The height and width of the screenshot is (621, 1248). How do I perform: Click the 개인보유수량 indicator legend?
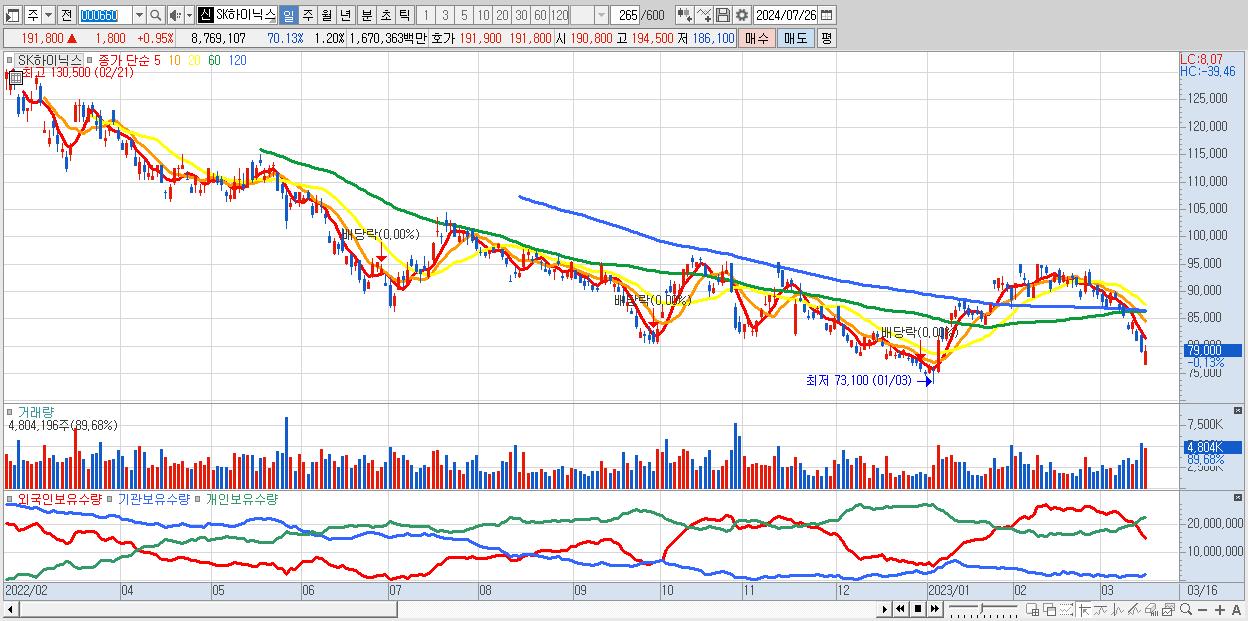click(241, 498)
